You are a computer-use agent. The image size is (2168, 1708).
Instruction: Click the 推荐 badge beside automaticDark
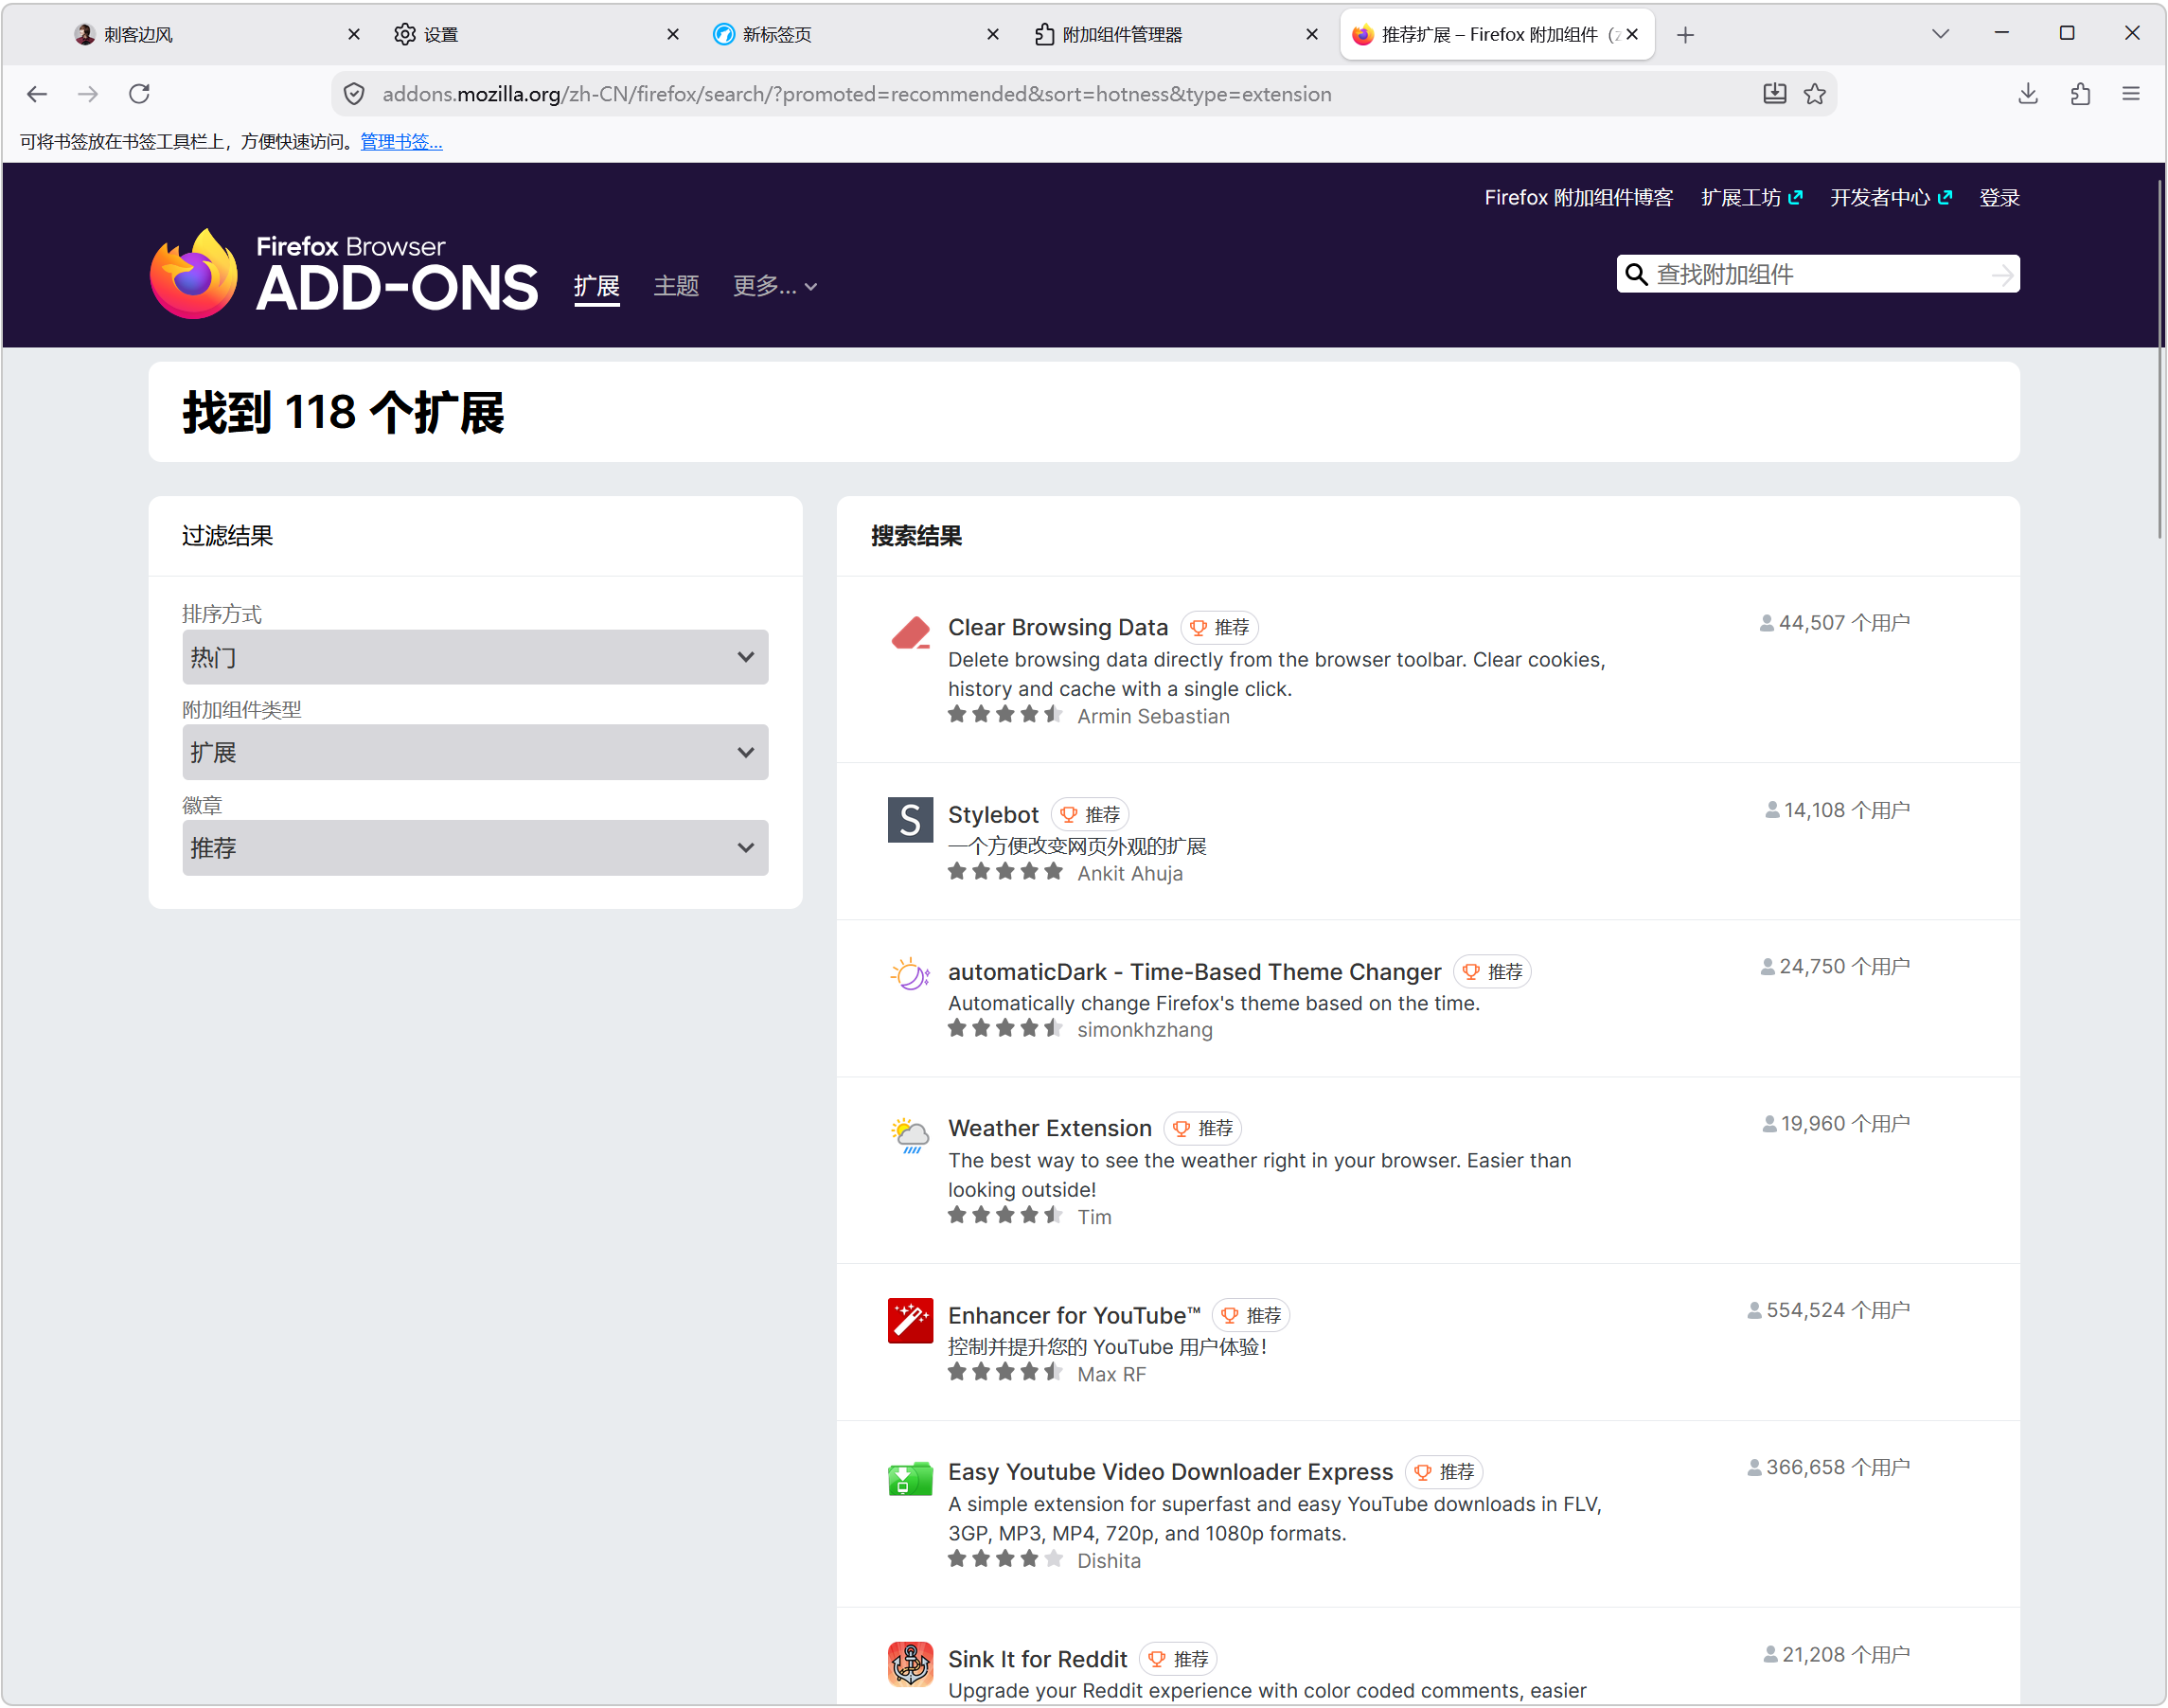1492,972
